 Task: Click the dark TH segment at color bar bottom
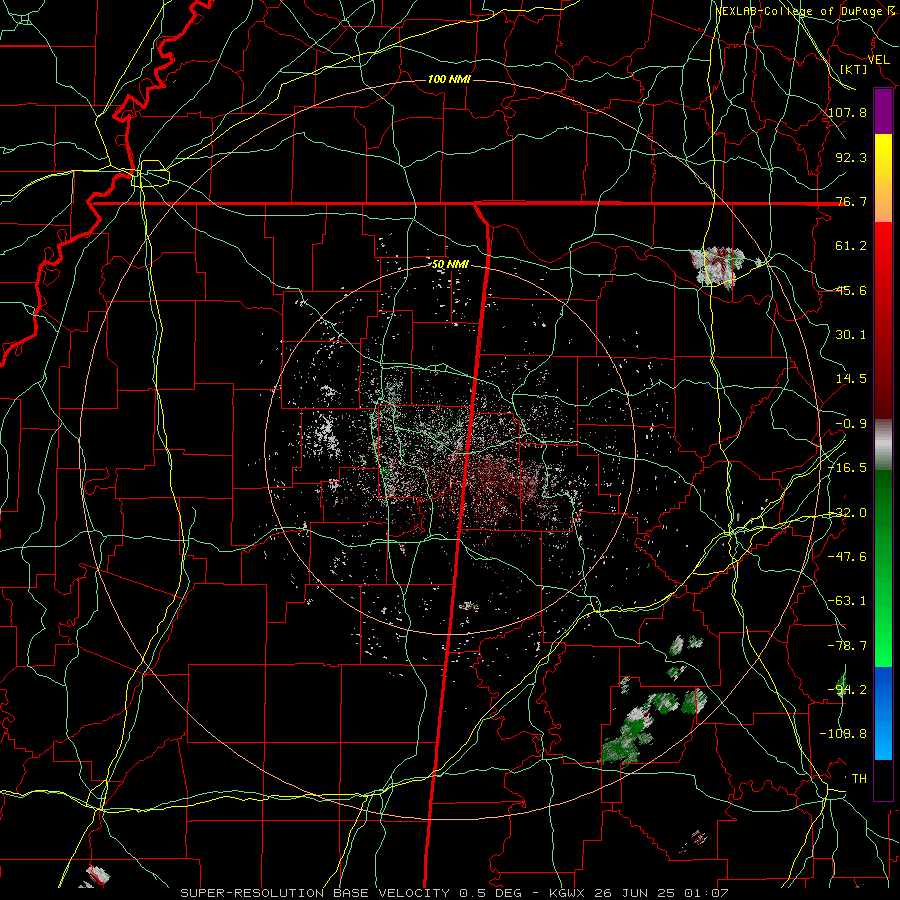coord(883,780)
